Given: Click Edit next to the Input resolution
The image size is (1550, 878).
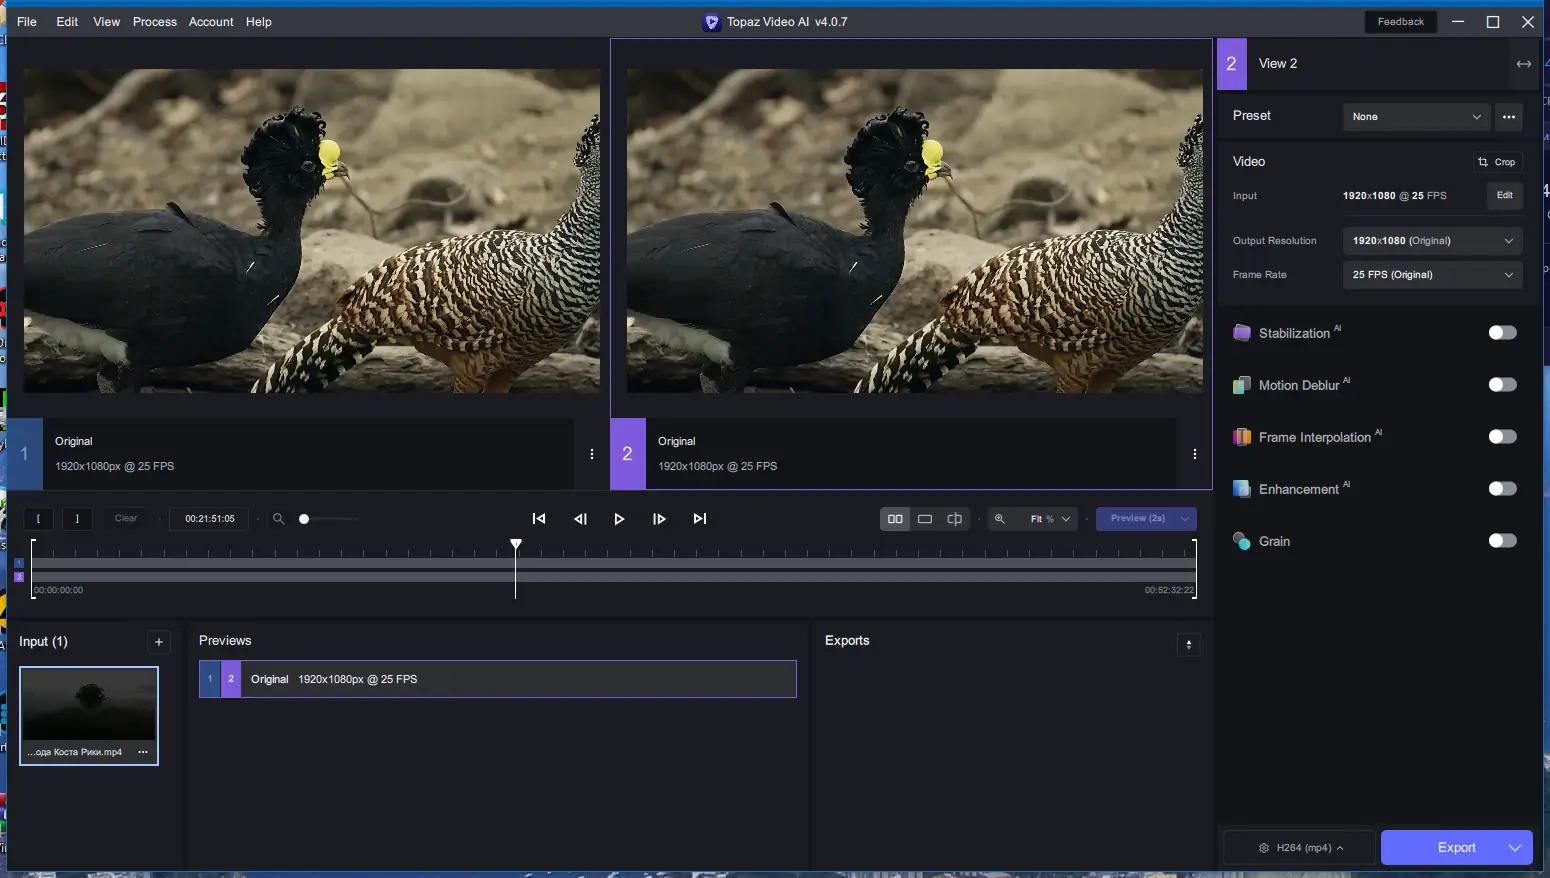Looking at the screenshot, I should 1504,196.
